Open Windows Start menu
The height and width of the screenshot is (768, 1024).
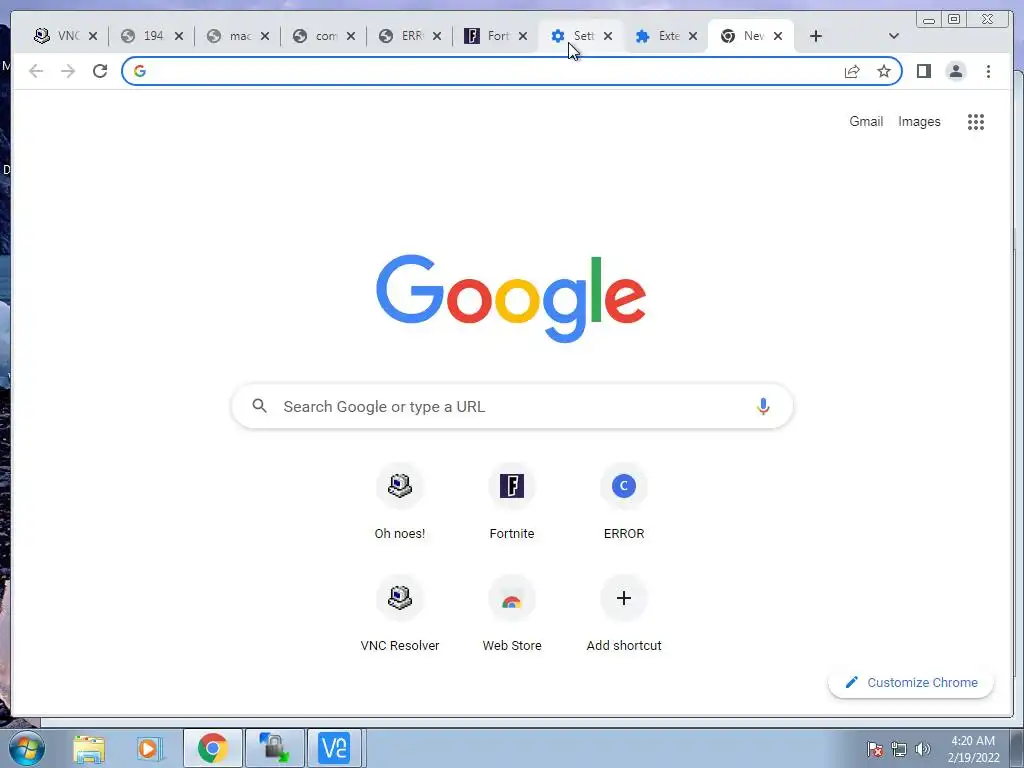click(27, 748)
